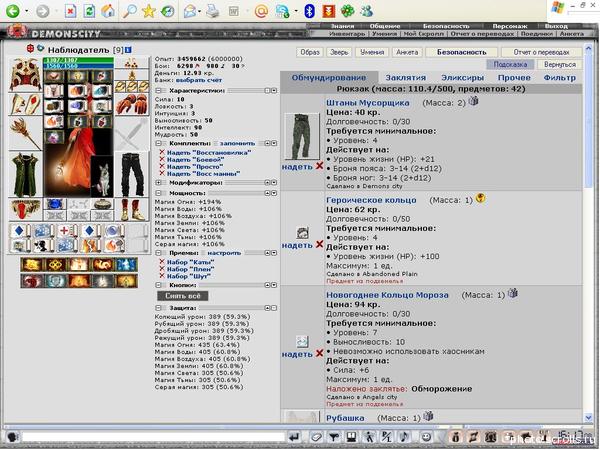Open the Штаны Мусорщика item title link
The height and width of the screenshot is (450, 600).
click(368, 103)
